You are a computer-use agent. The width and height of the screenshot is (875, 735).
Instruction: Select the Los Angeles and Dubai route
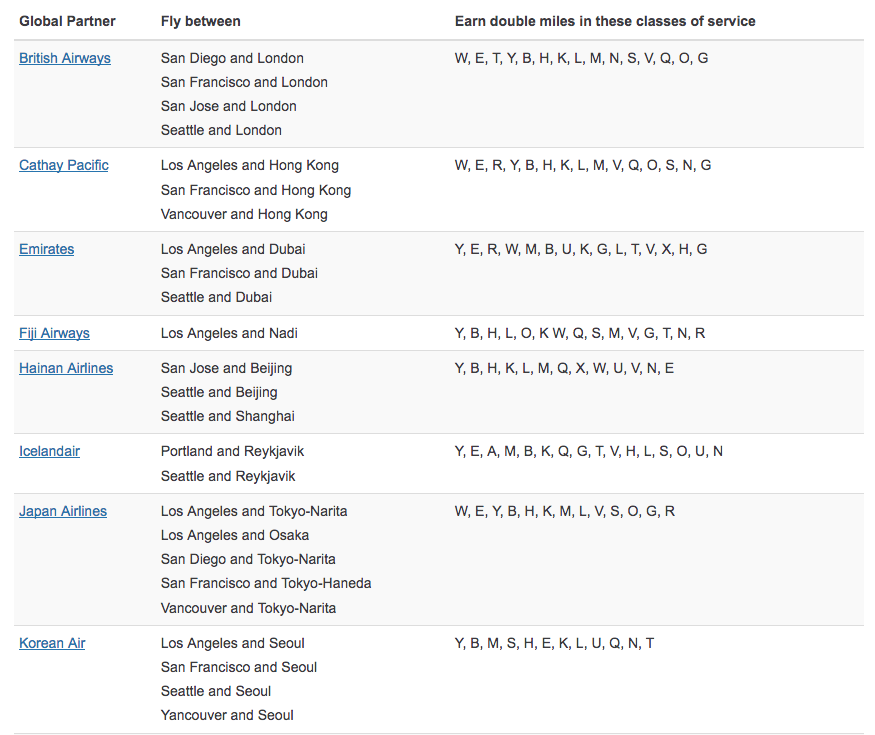(x=233, y=249)
